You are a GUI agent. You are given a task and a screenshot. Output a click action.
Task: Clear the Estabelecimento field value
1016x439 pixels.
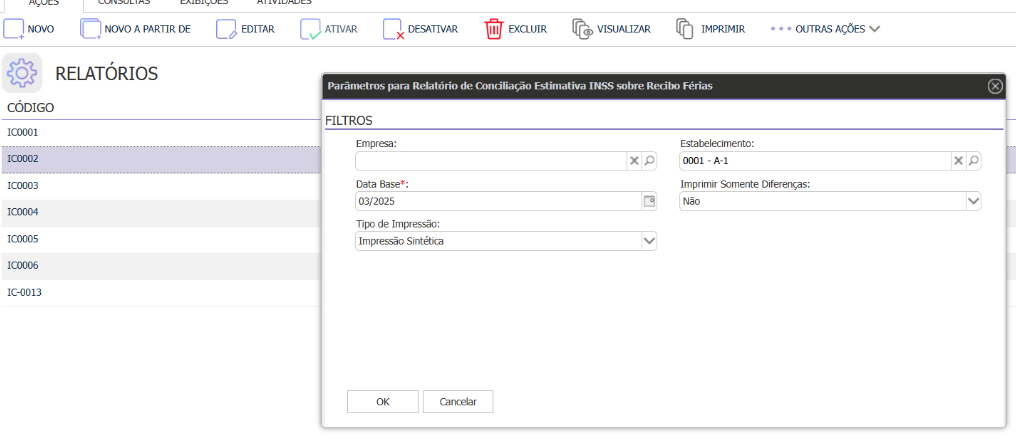pos(958,160)
